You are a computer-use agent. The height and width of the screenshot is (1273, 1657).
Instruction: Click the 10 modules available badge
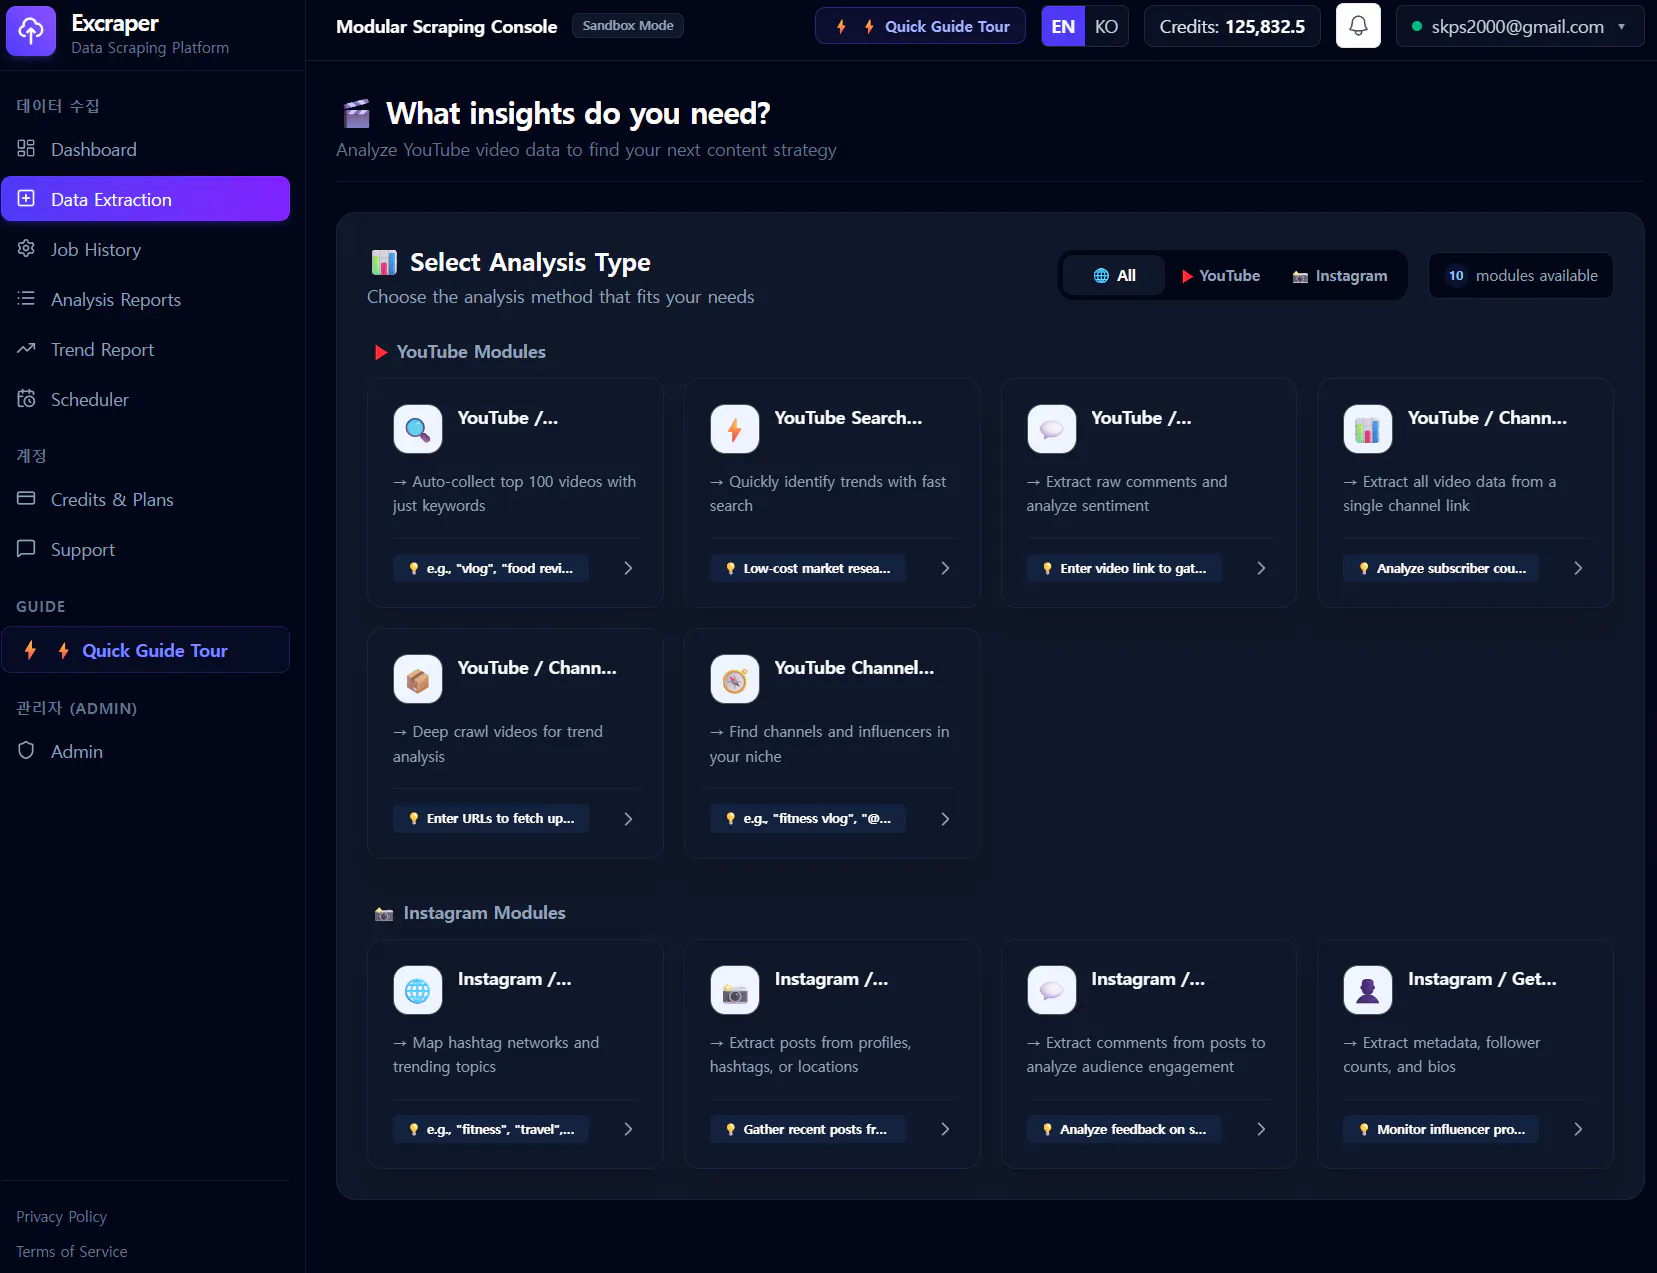click(1521, 276)
